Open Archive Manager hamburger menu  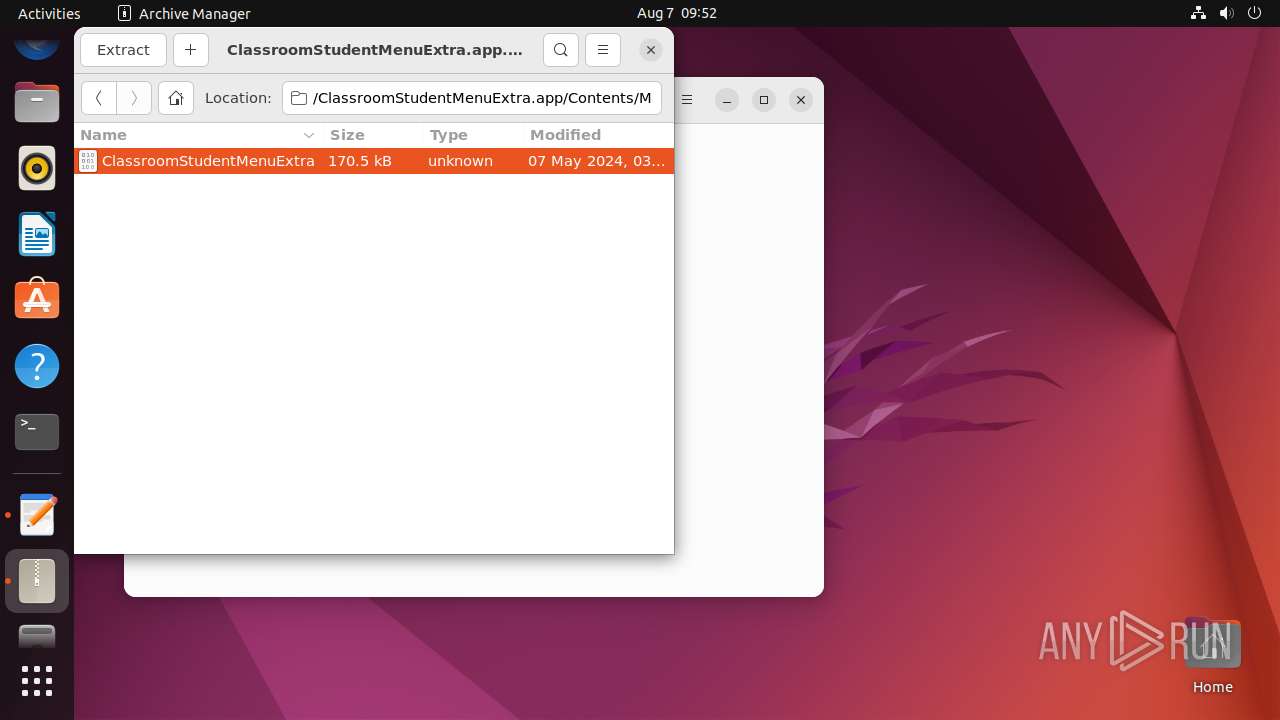click(603, 50)
